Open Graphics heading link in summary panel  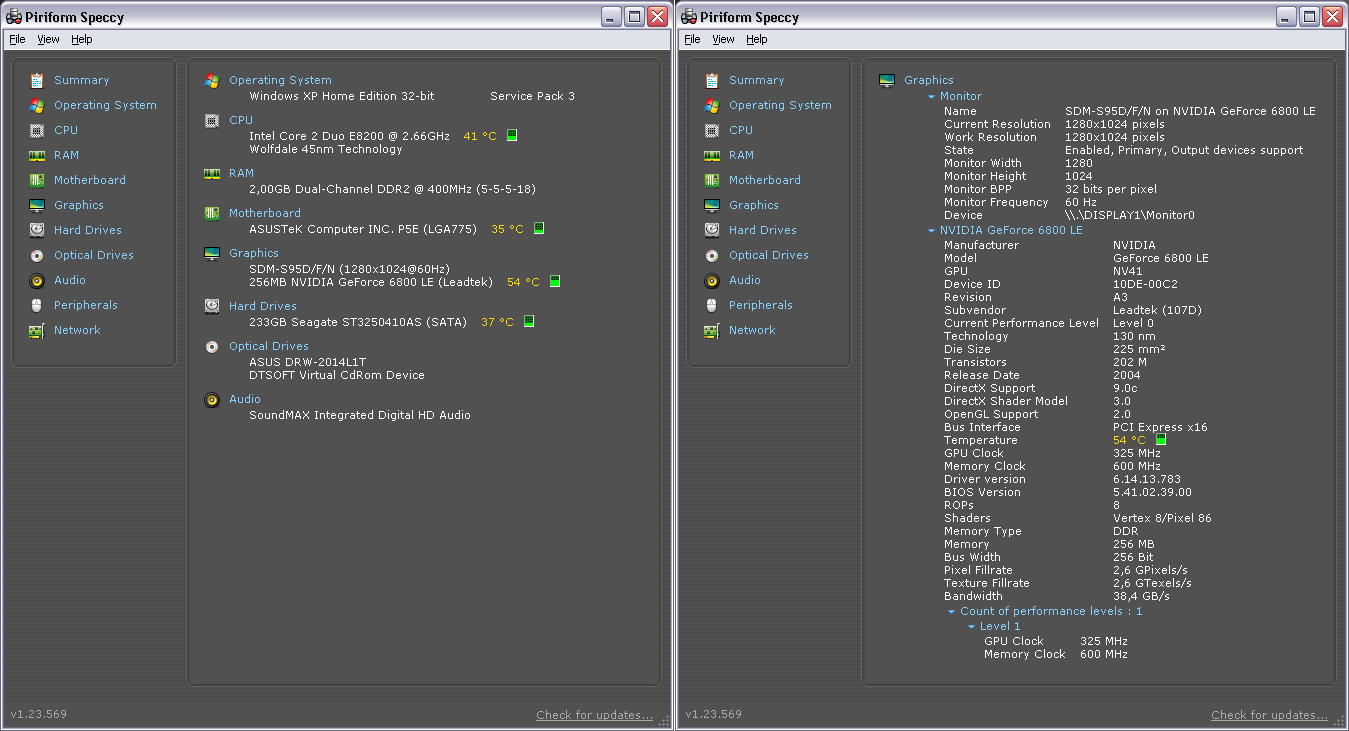pos(254,253)
